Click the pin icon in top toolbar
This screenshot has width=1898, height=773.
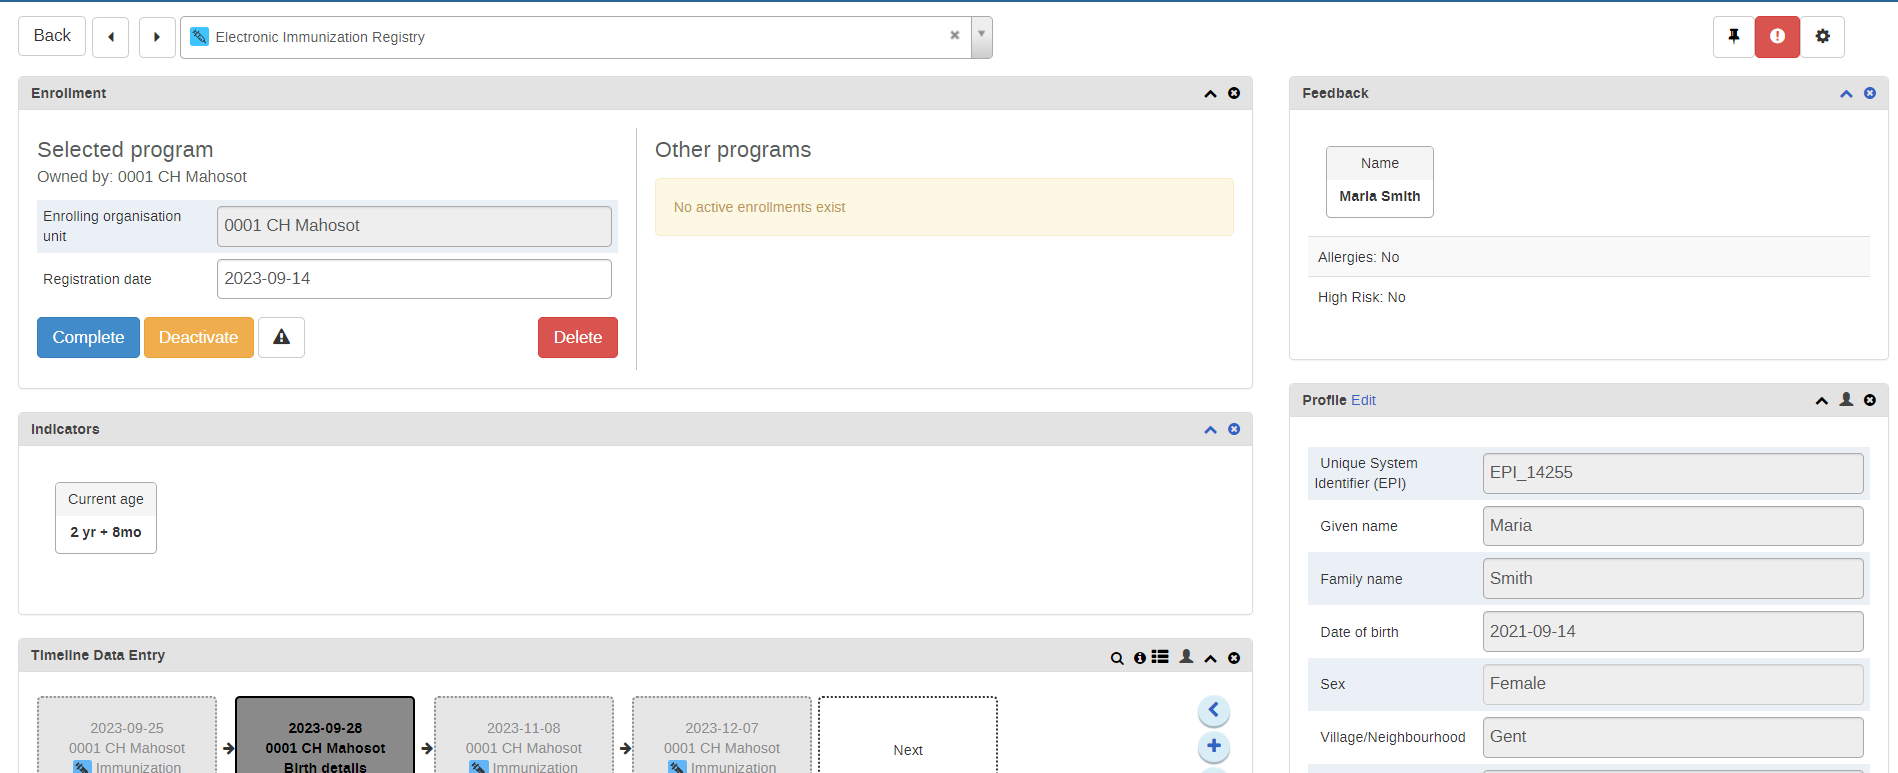pyautogui.click(x=1734, y=37)
